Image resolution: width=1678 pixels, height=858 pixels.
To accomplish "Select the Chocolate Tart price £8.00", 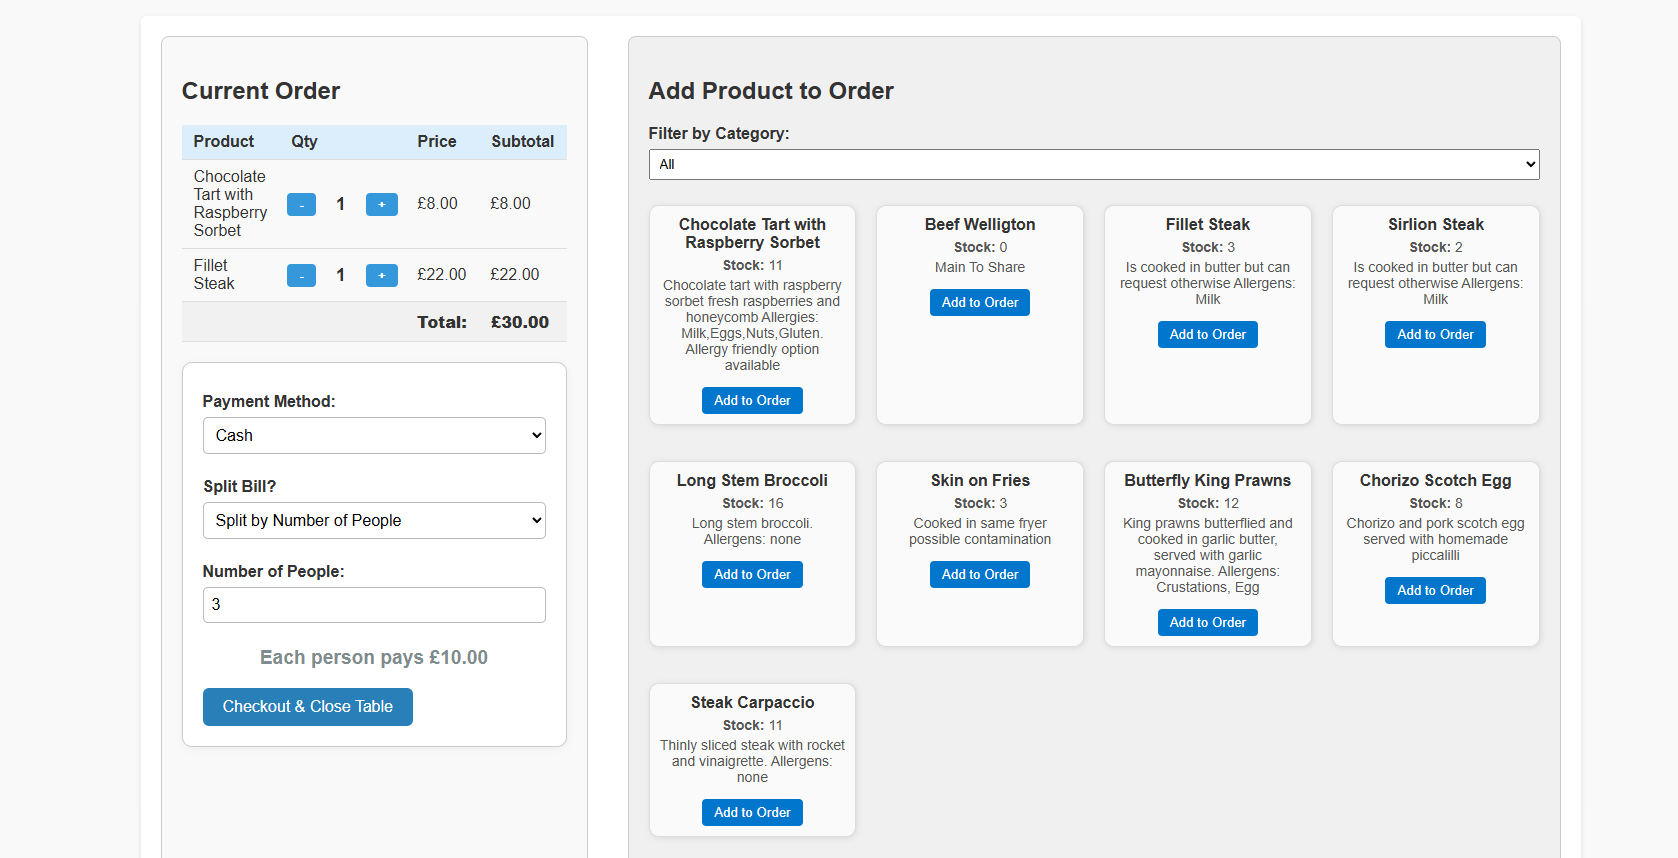I will (437, 204).
